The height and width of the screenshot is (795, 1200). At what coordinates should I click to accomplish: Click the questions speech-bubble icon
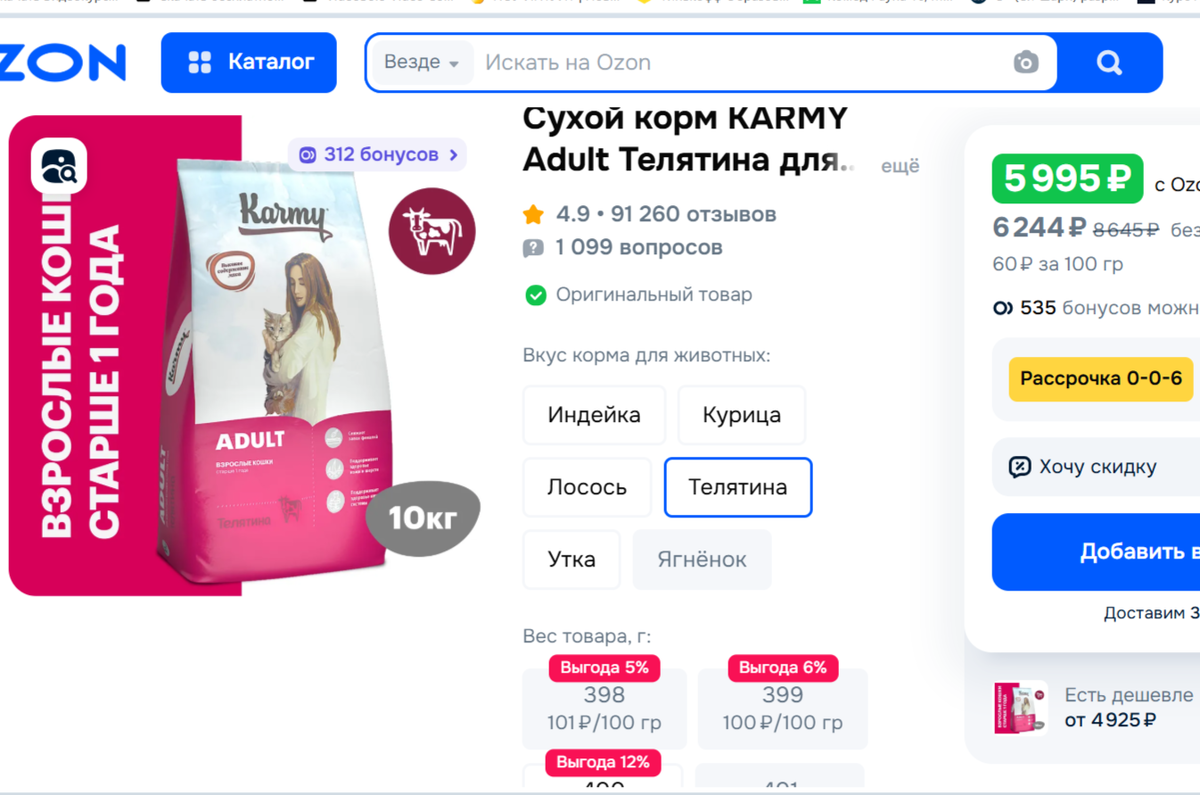tap(533, 248)
